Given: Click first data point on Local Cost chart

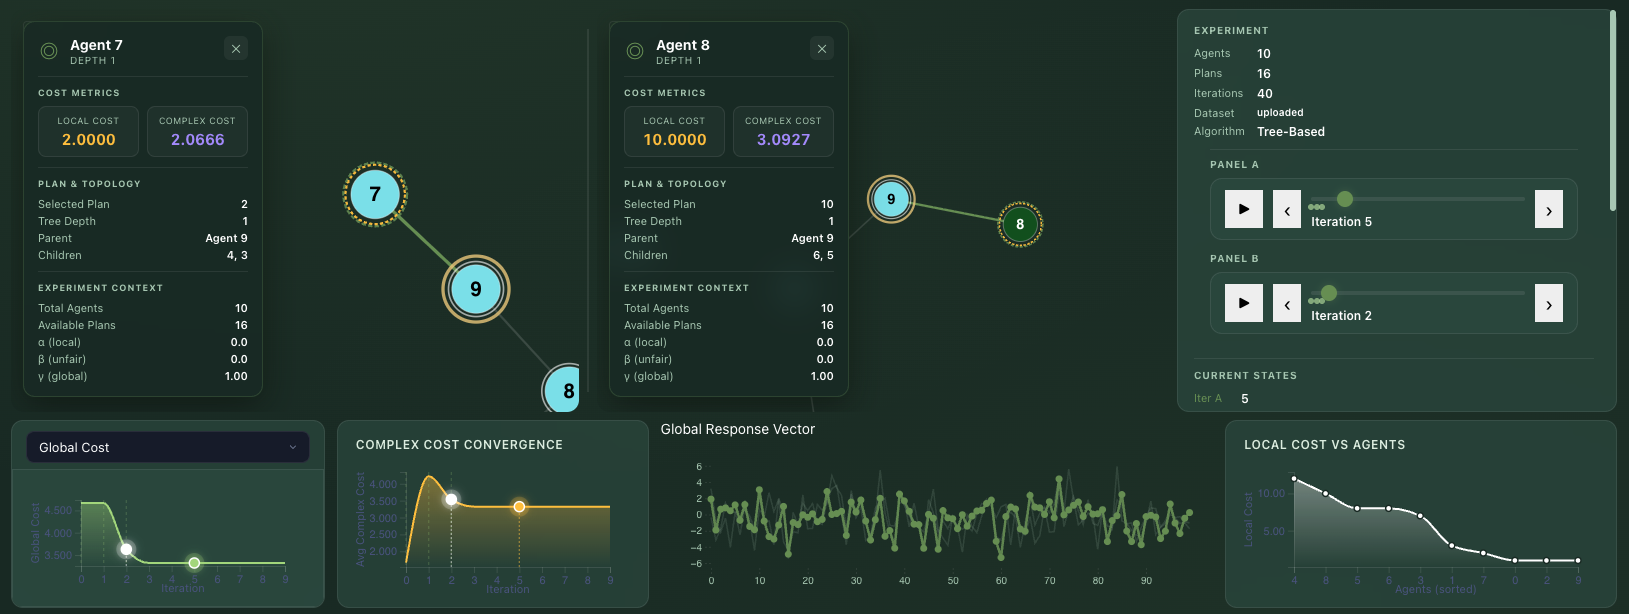Looking at the screenshot, I should pyautogui.click(x=1294, y=479).
